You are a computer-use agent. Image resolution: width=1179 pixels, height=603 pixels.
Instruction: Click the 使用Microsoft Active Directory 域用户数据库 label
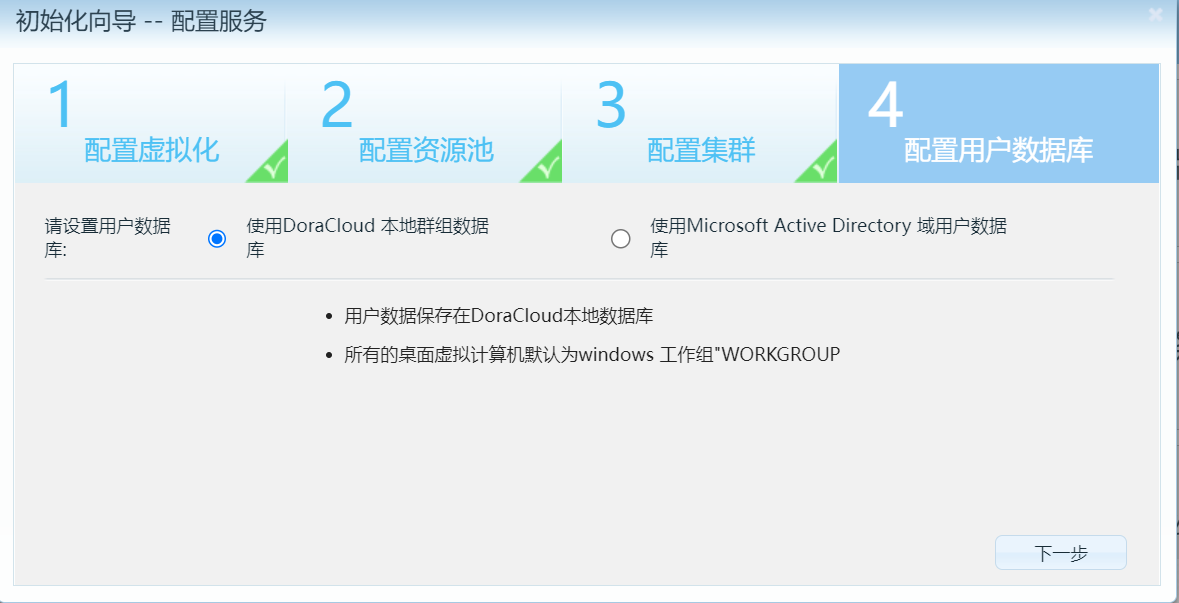tap(828, 238)
